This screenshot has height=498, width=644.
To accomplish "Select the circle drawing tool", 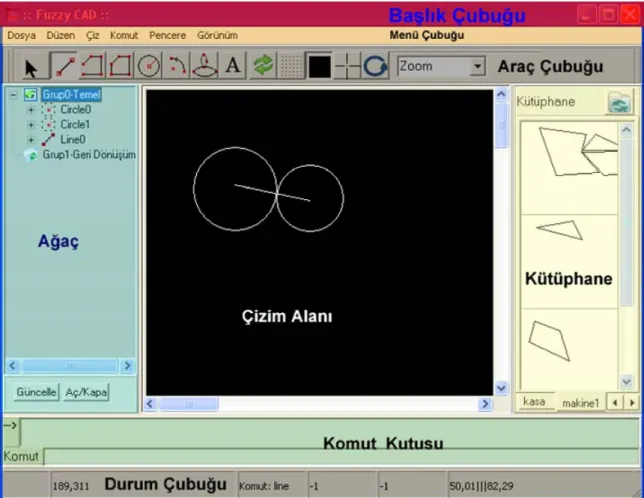I will pyautogui.click(x=148, y=66).
